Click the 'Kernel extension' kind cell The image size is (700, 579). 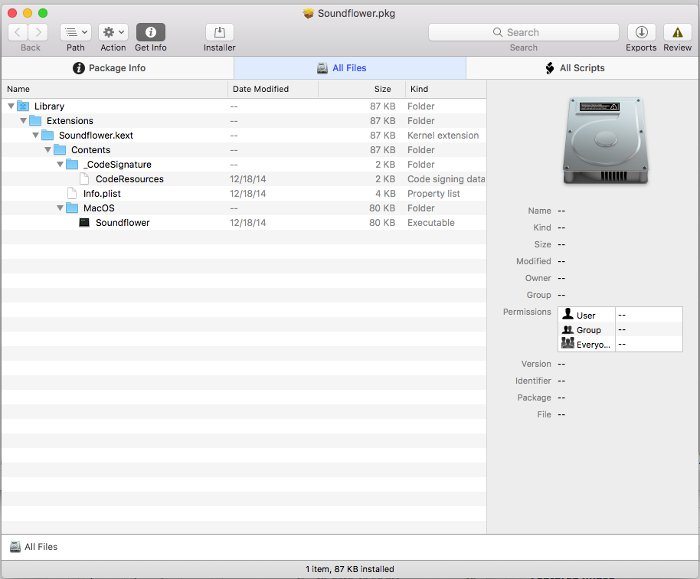pyautogui.click(x=443, y=135)
